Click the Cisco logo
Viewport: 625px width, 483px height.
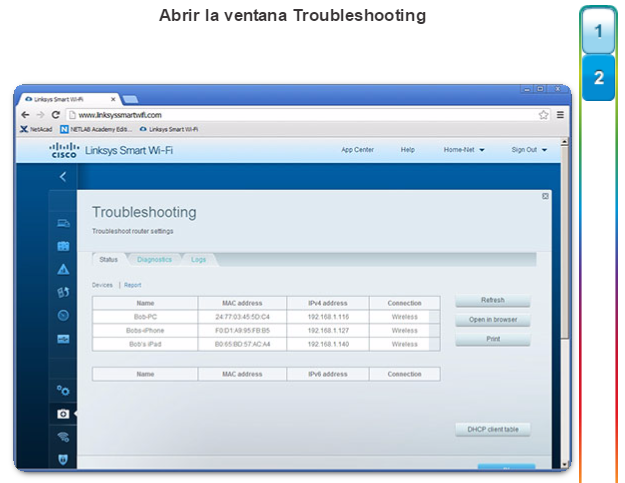click(64, 150)
